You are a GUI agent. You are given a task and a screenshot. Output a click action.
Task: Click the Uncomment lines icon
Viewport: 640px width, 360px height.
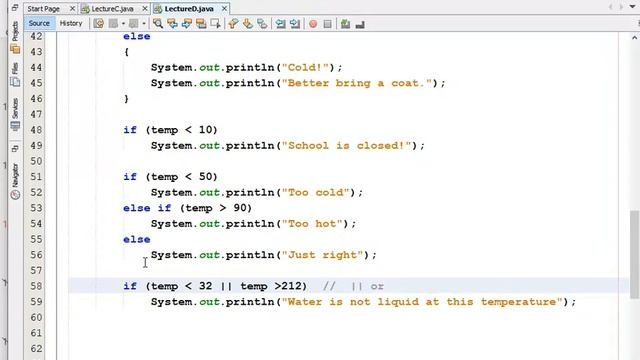coord(360,24)
